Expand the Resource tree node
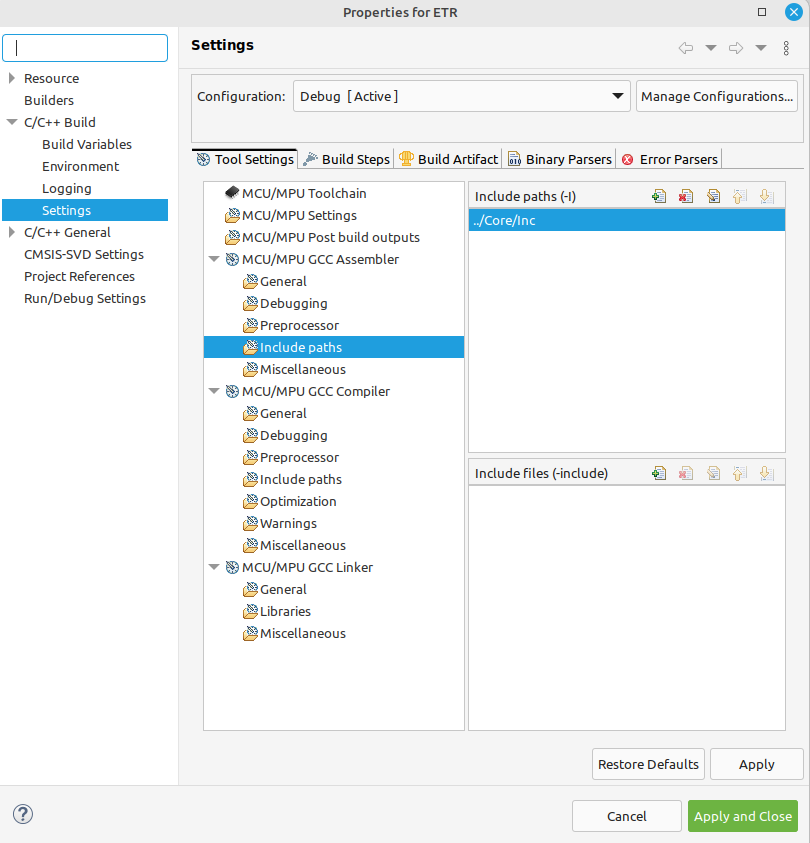This screenshot has height=843, width=810. [12, 78]
